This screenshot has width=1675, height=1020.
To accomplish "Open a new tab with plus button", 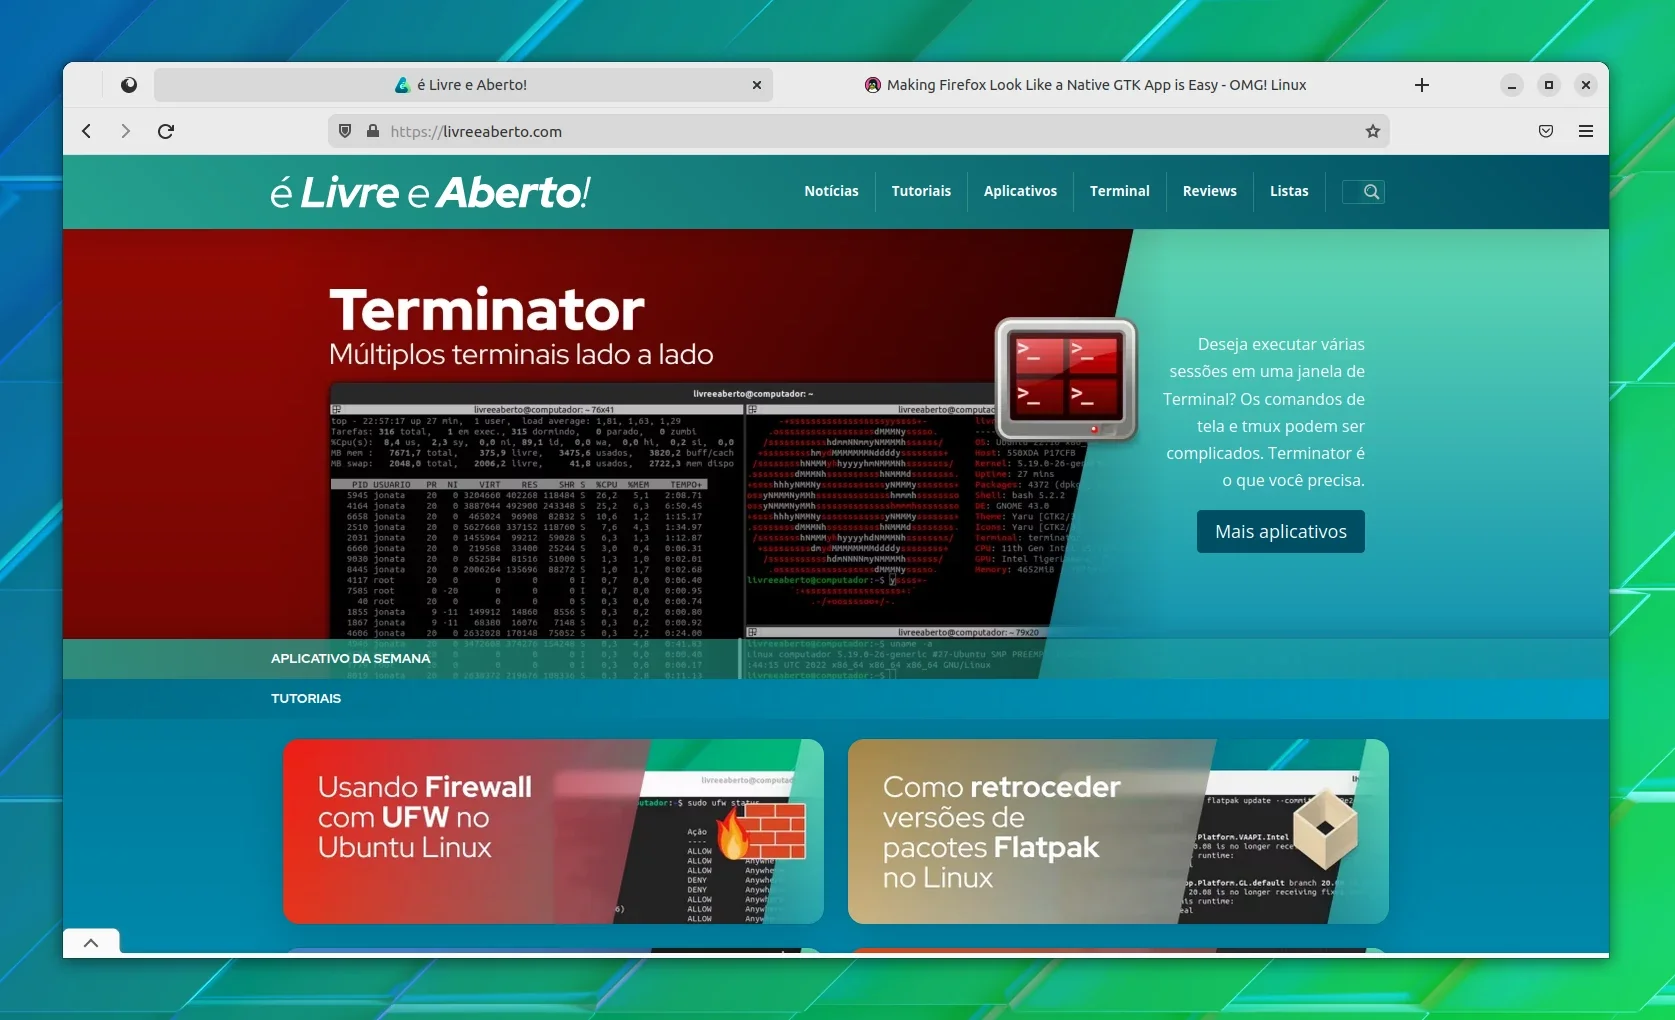I will point(1422,85).
